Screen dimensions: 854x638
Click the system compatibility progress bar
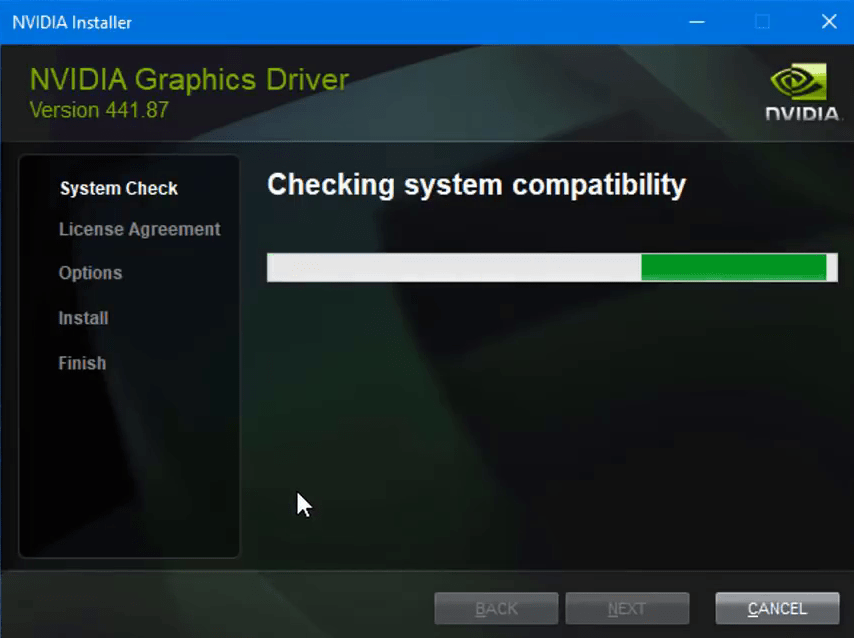coord(552,268)
